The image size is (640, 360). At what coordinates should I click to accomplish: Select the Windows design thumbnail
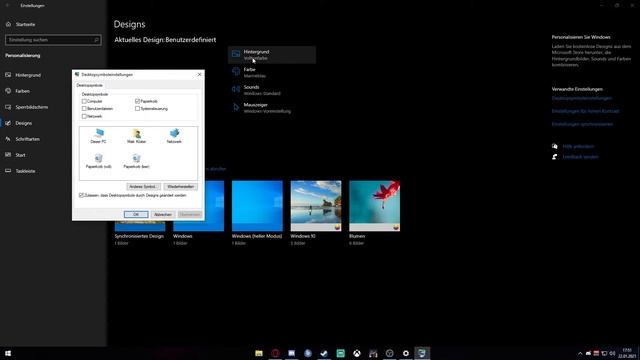214,206
